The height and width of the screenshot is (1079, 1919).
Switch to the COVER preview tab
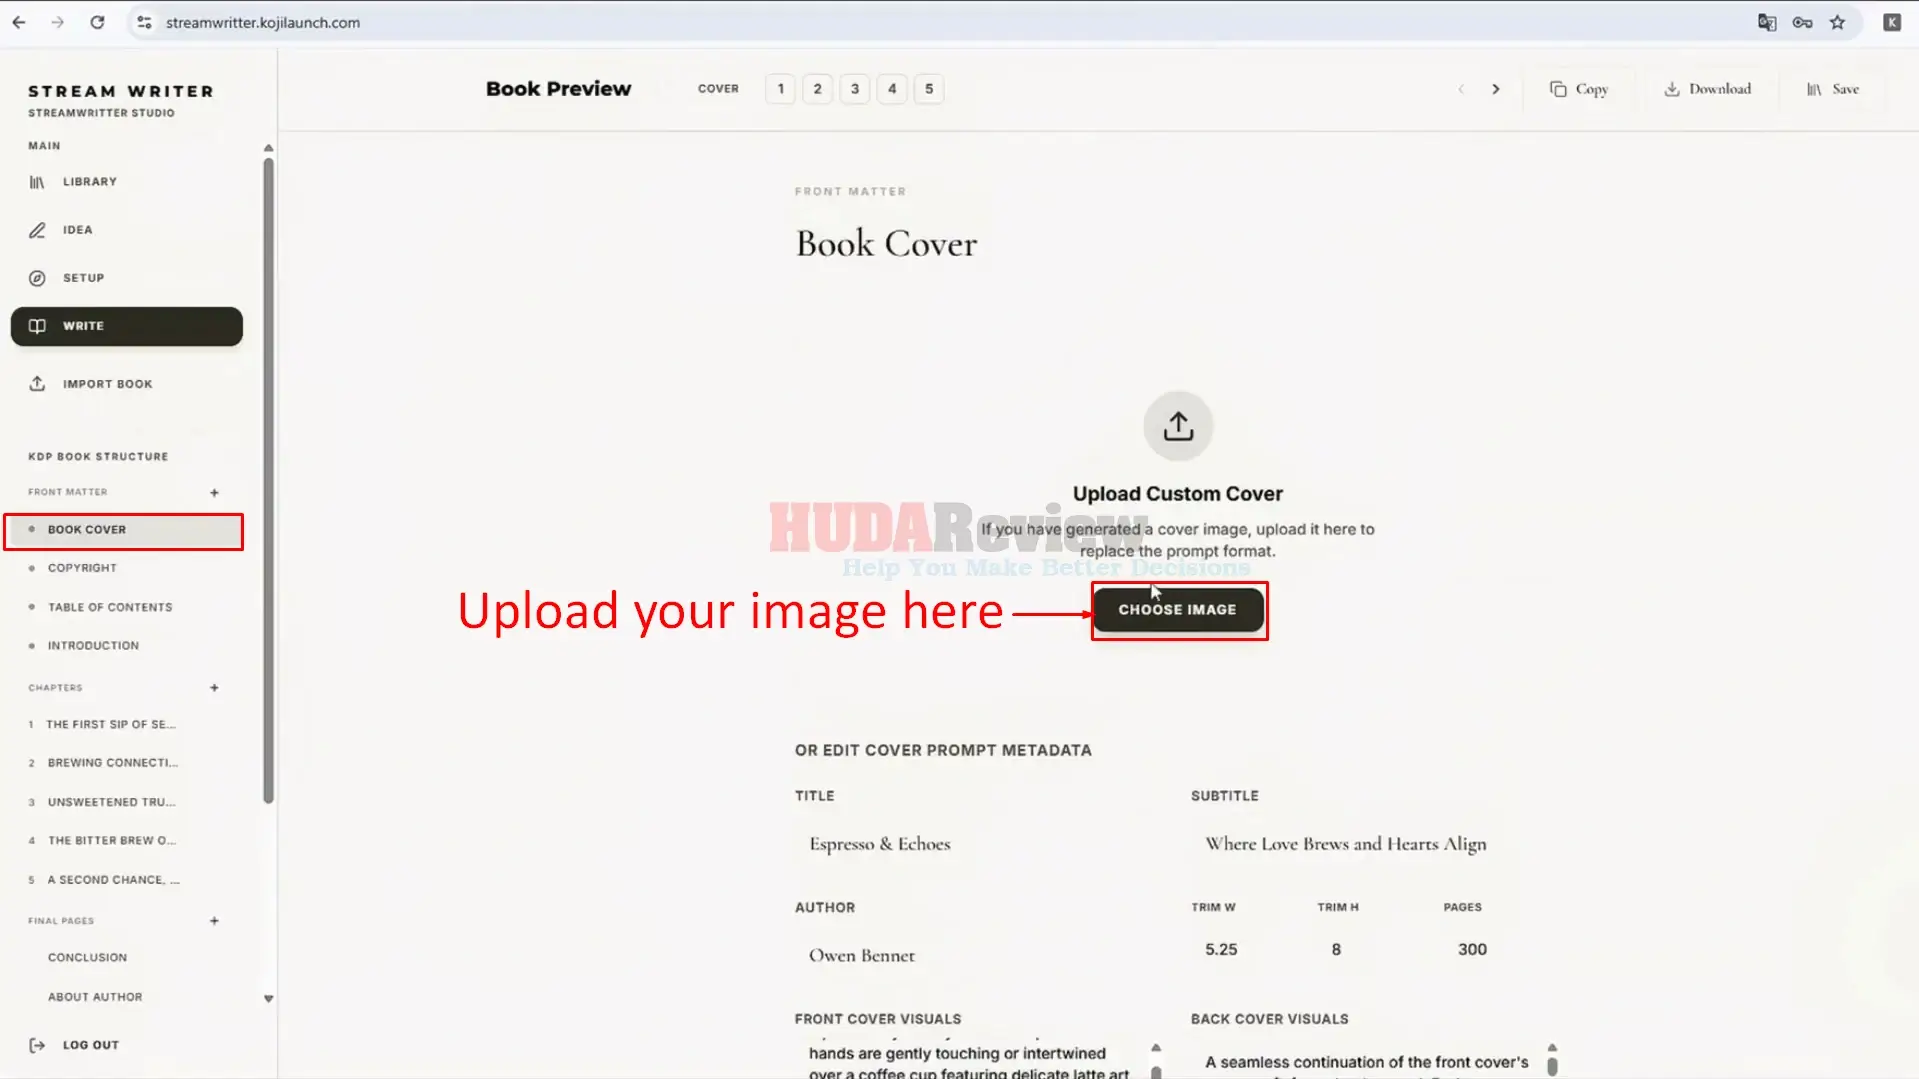point(718,89)
